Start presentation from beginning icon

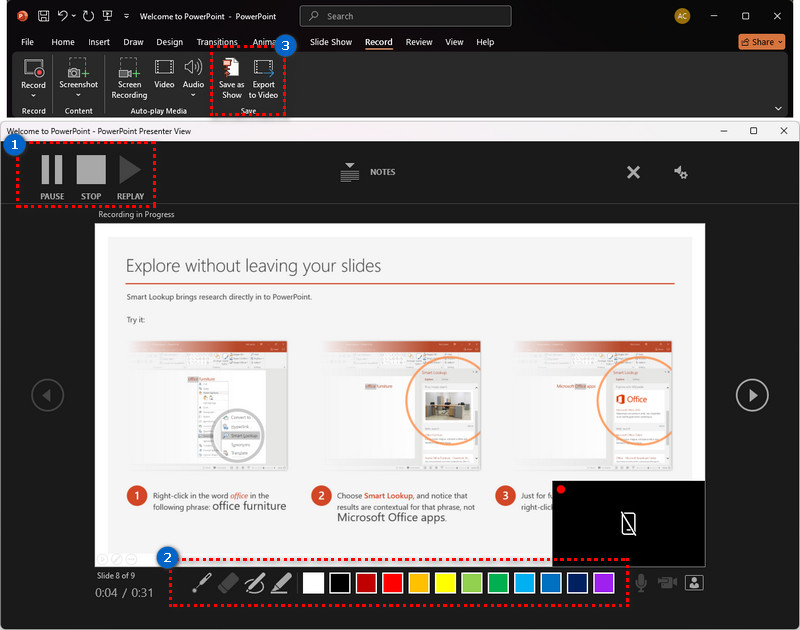click(x=107, y=16)
